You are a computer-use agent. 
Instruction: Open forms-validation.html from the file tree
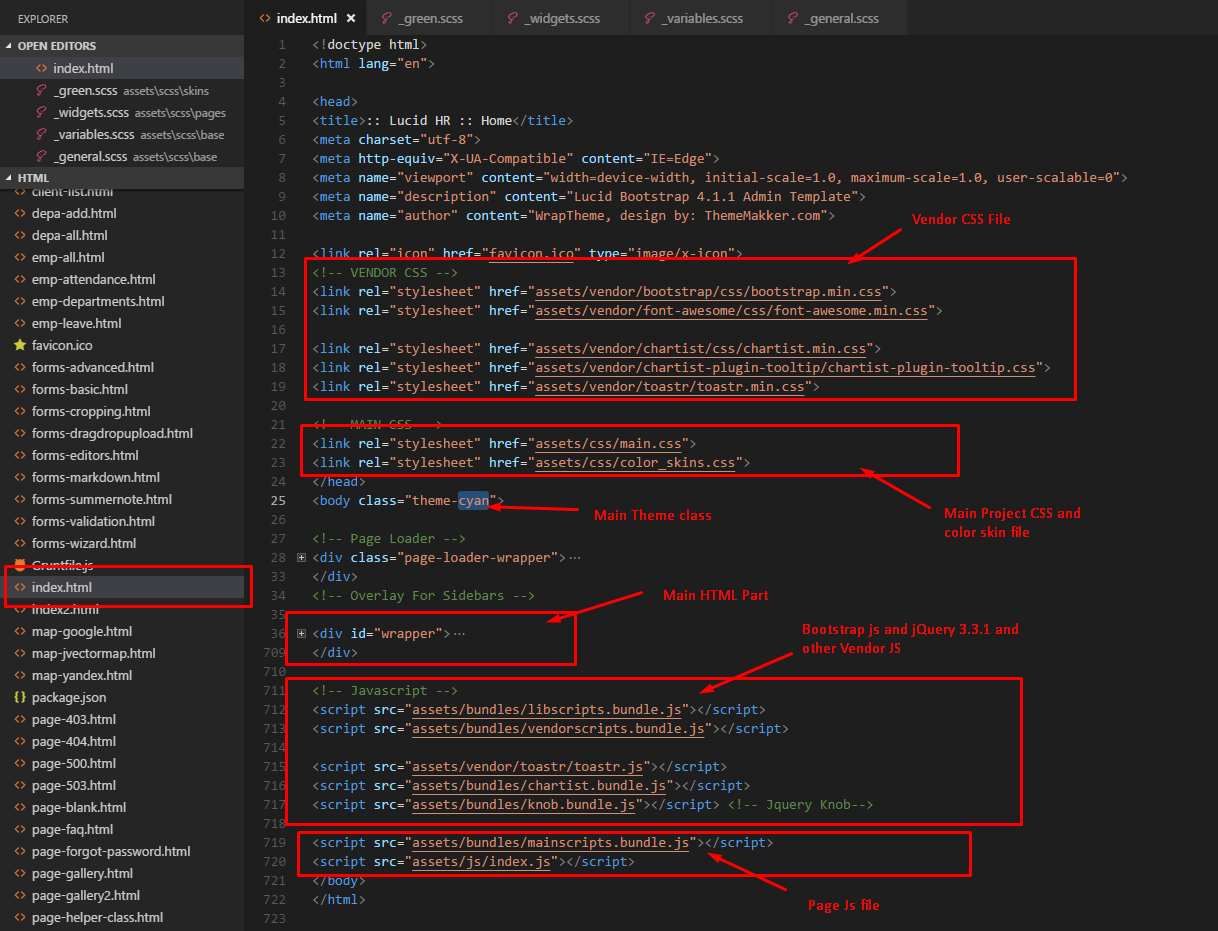point(93,521)
